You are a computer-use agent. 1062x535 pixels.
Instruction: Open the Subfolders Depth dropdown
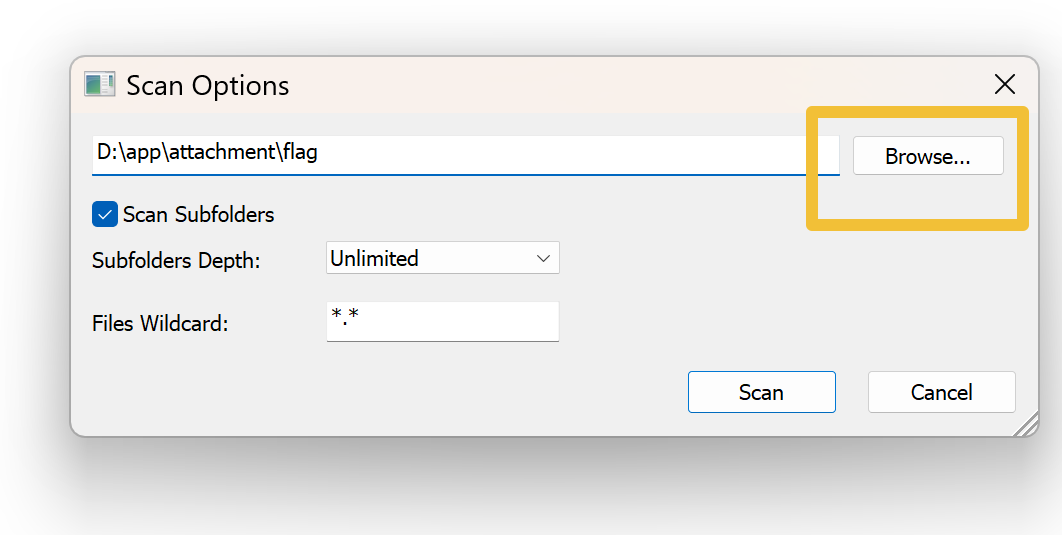pos(442,258)
